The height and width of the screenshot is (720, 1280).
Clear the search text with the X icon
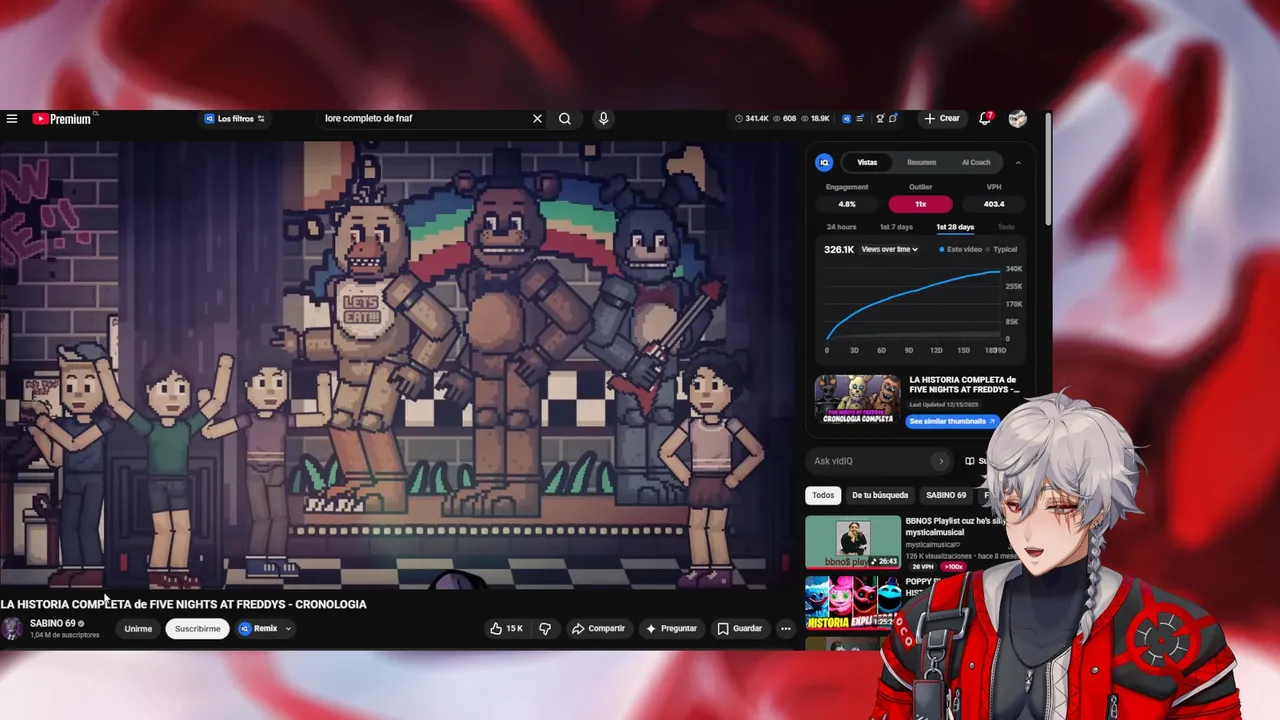(x=537, y=118)
